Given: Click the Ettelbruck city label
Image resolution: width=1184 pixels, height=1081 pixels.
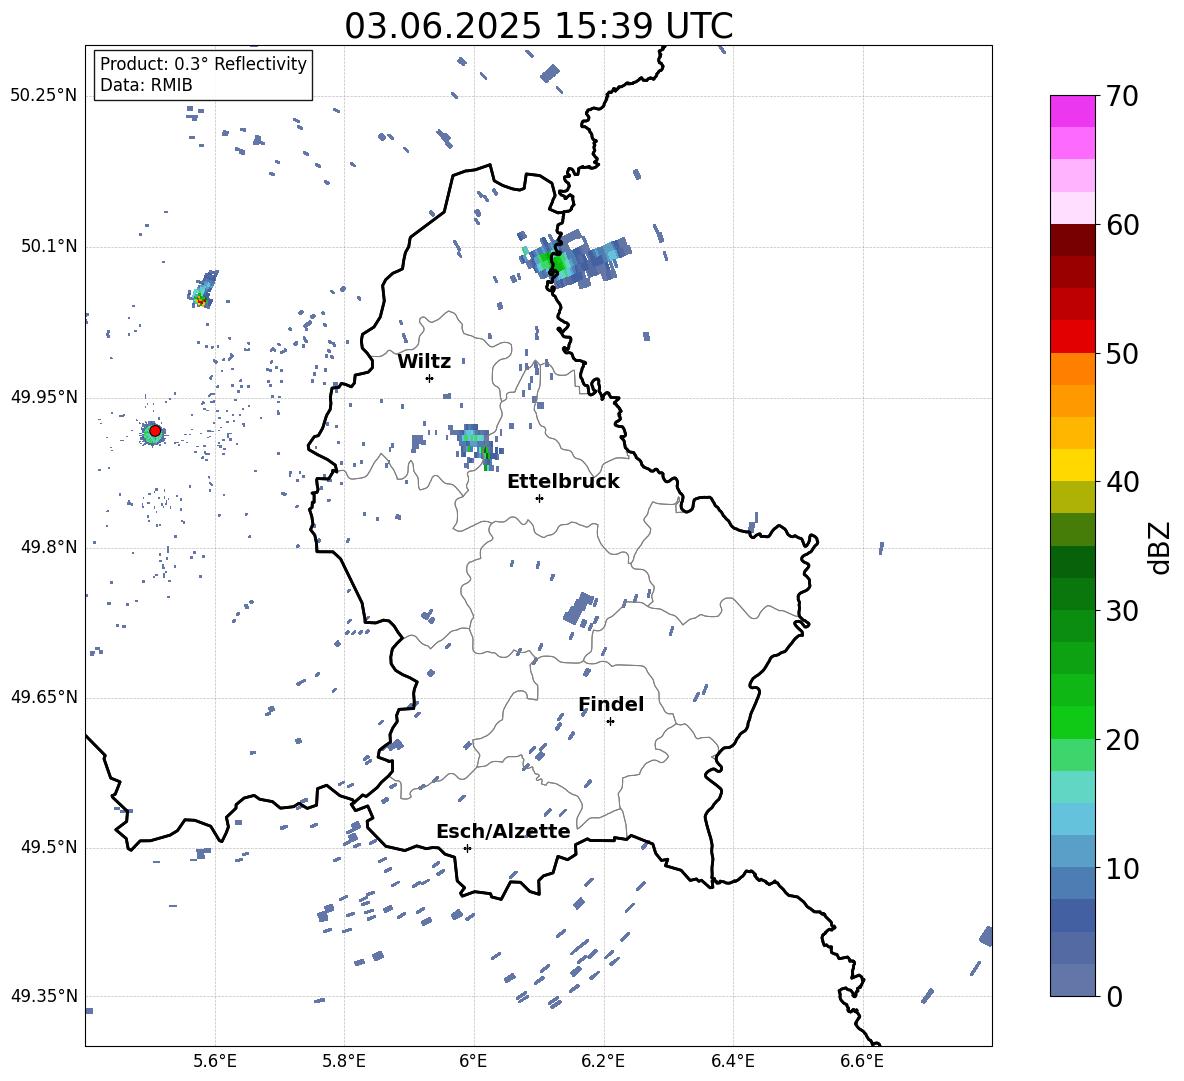Looking at the screenshot, I should tap(563, 482).
